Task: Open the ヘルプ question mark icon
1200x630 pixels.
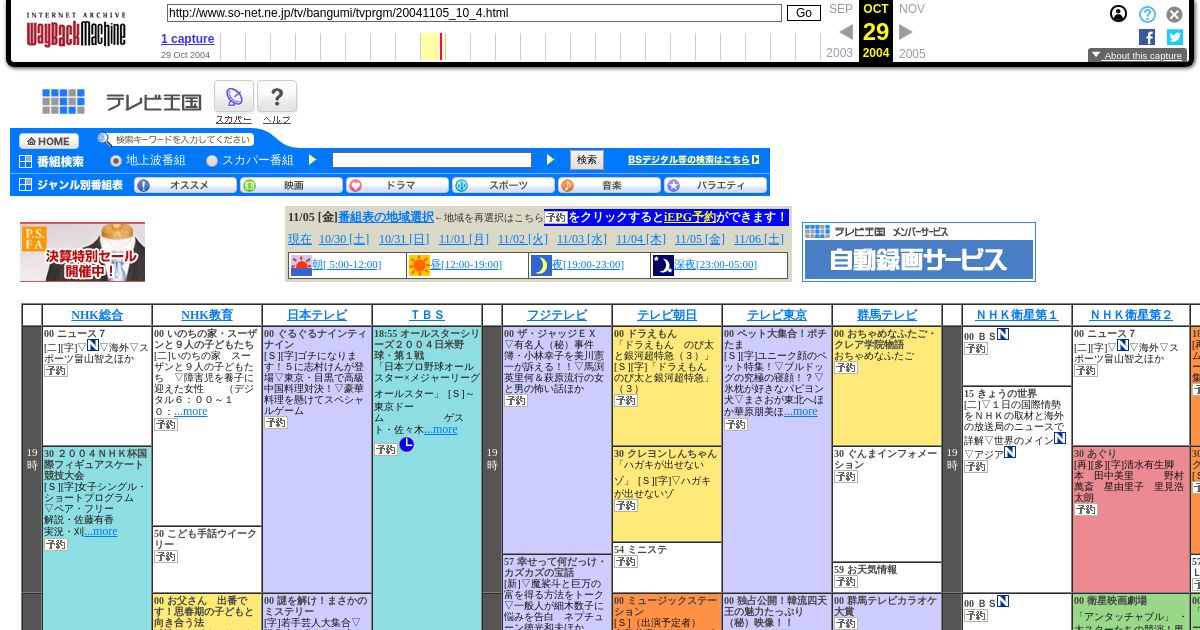Action: pyautogui.click(x=277, y=97)
